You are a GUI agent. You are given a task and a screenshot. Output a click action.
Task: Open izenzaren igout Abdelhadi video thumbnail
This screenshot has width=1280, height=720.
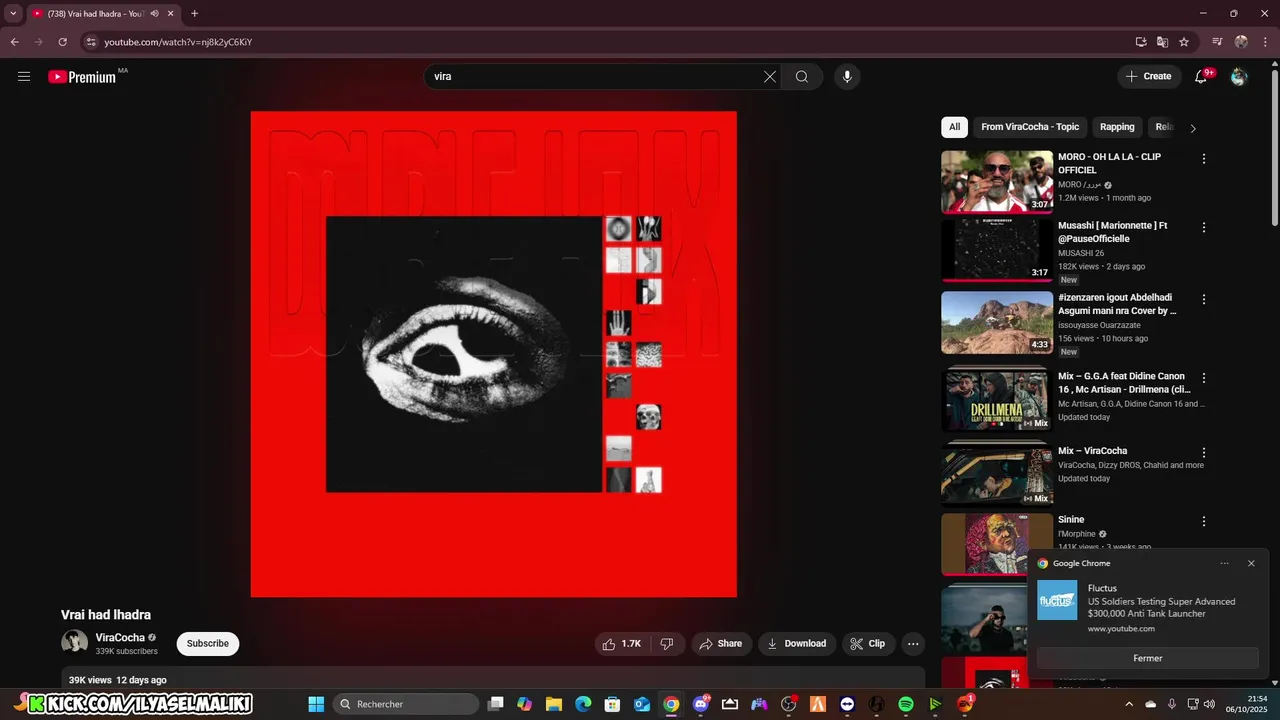pos(997,323)
